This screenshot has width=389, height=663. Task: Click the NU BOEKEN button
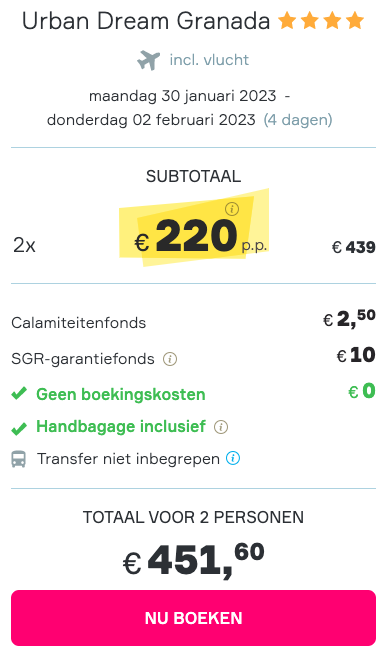[x=193, y=618]
